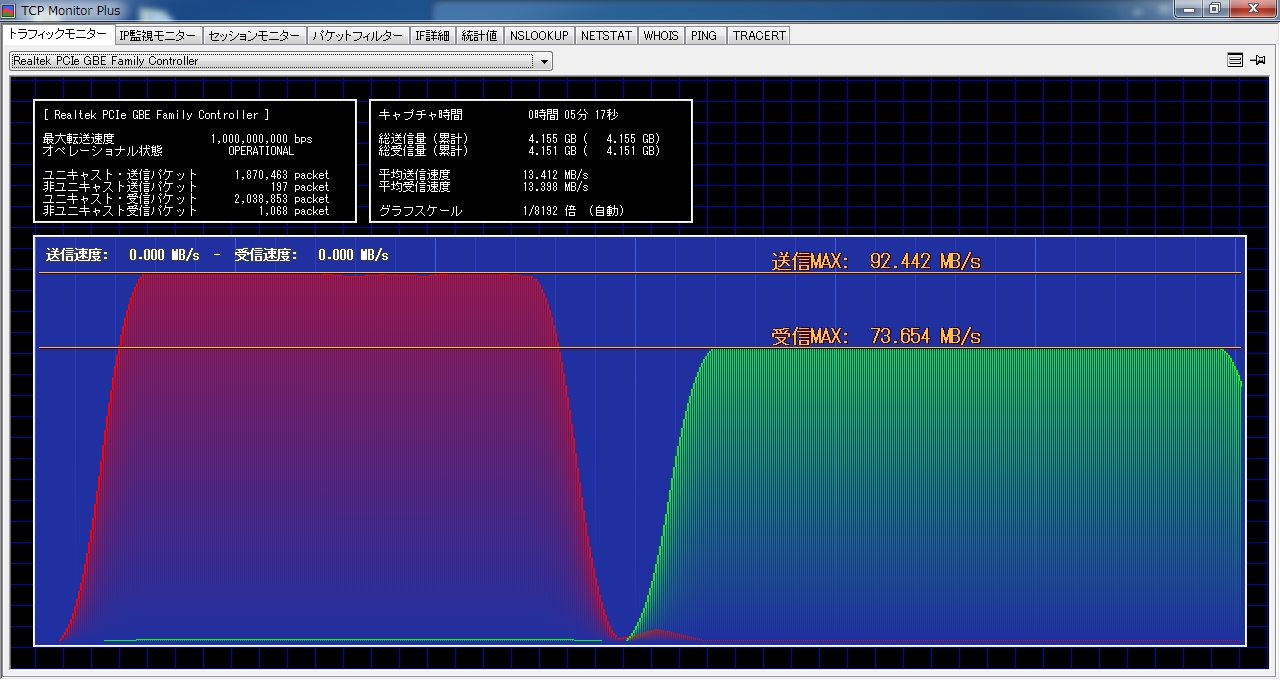Open the IP監視モニター tab
Screen dimensions: 1280x680
[158, 35]
